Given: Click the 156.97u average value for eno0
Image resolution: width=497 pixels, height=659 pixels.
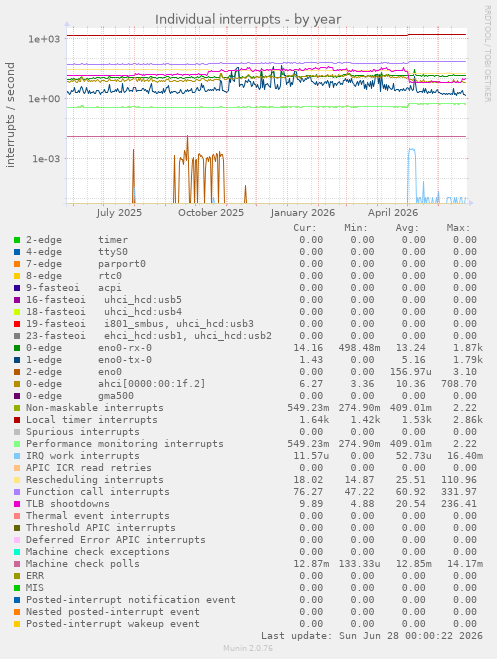Looking at the screenshot, I should point(410,372).
